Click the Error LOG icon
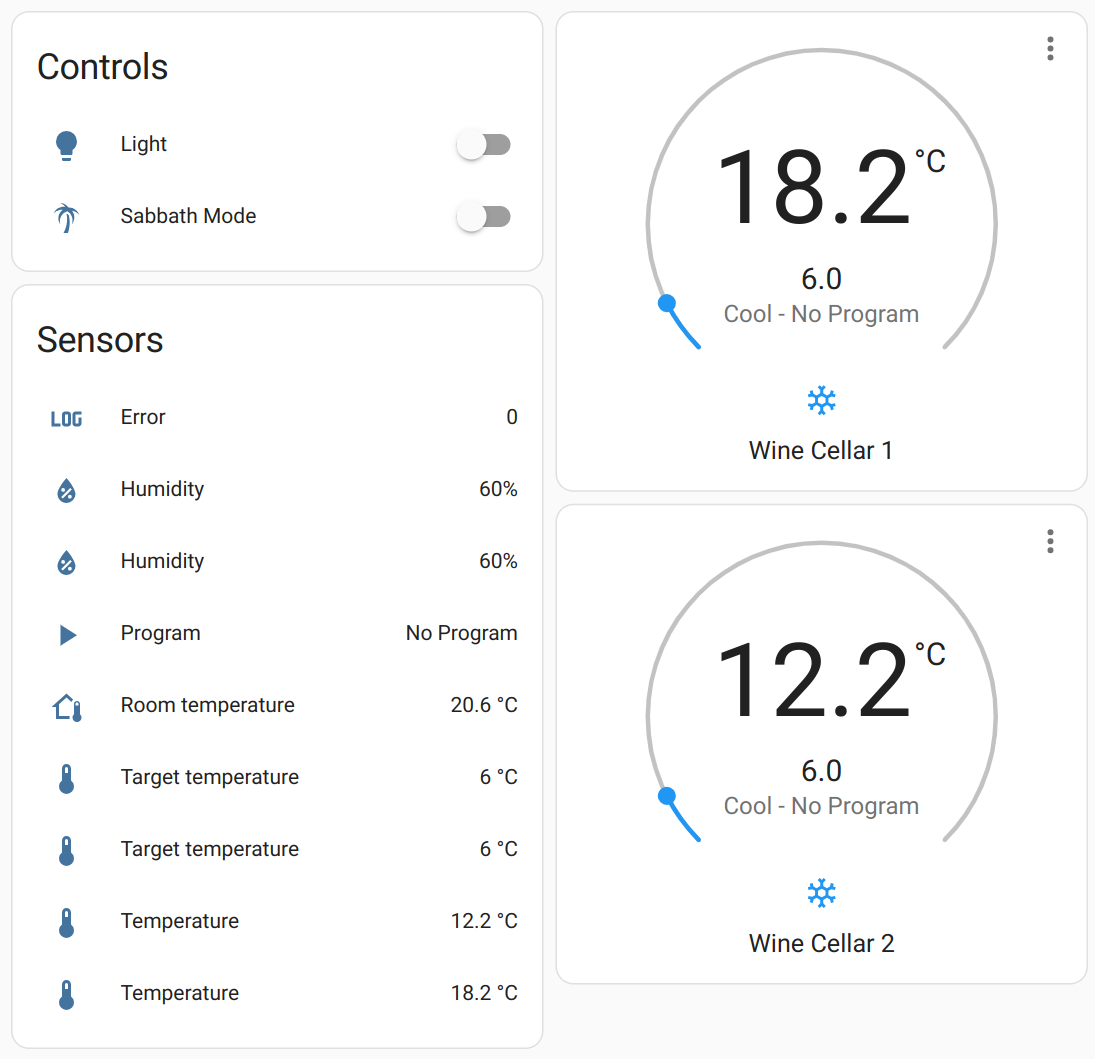1095x1059 pixels. click(x=66, y=418)
